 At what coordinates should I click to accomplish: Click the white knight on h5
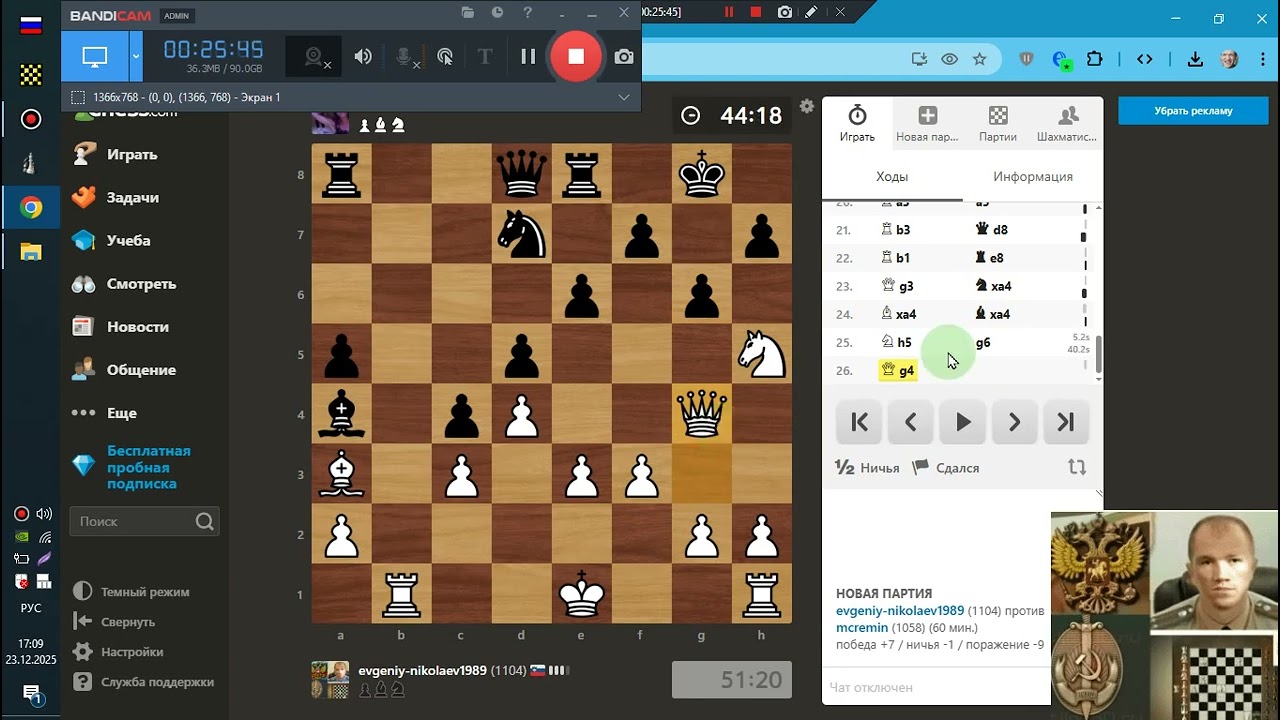(762, 354)
